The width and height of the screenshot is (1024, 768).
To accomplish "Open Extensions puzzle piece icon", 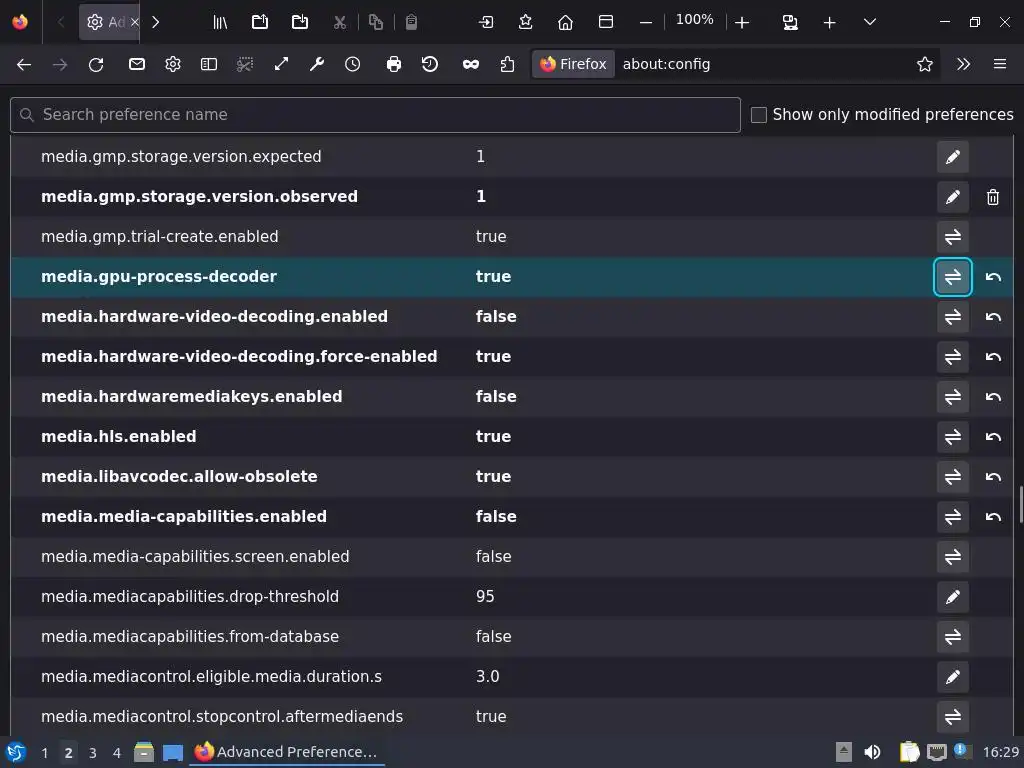I will [x=507, y=64].
